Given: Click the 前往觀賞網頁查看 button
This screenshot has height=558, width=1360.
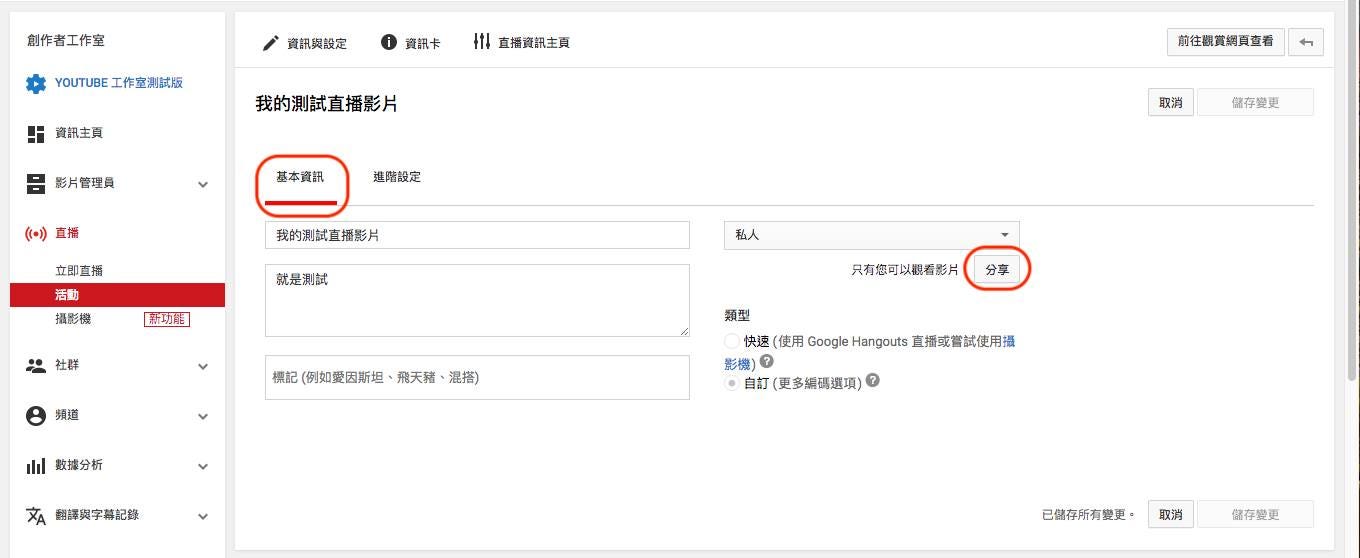Looking at the screenshot, I should tap(1226, 42).
